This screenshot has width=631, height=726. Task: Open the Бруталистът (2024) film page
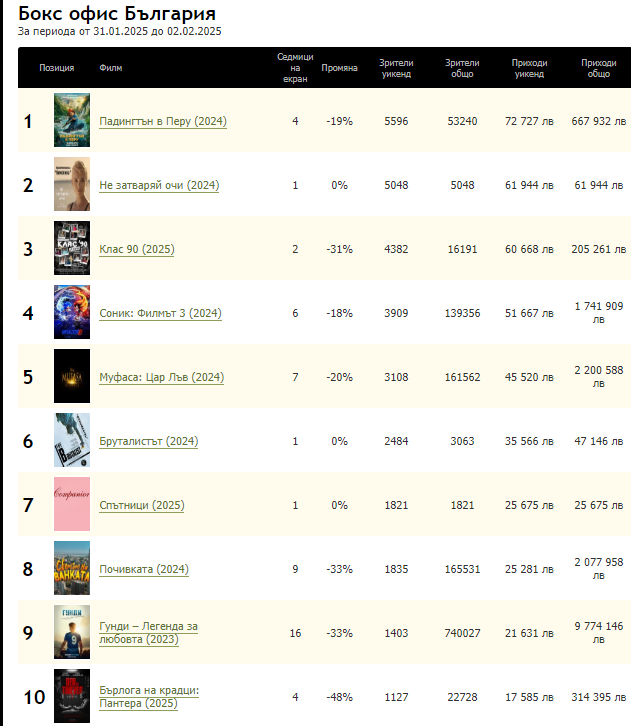click(148, 442)
